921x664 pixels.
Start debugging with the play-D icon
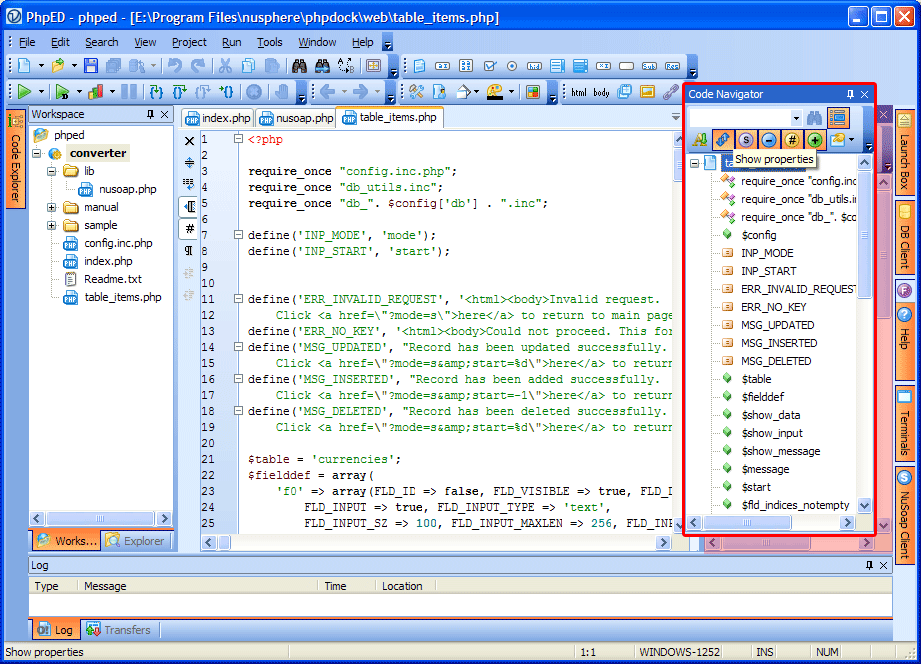click(62, 92)
